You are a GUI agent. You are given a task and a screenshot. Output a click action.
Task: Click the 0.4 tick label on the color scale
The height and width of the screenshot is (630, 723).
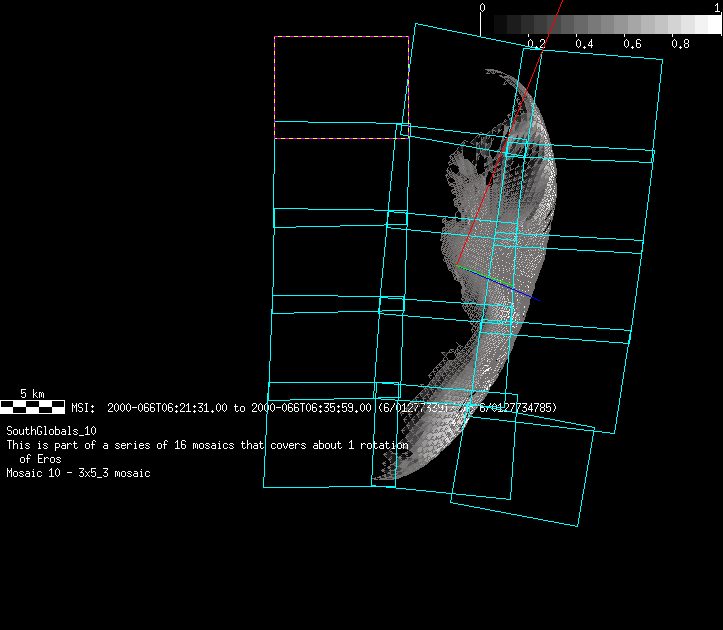pyautogui.click(x=584, y=44)
